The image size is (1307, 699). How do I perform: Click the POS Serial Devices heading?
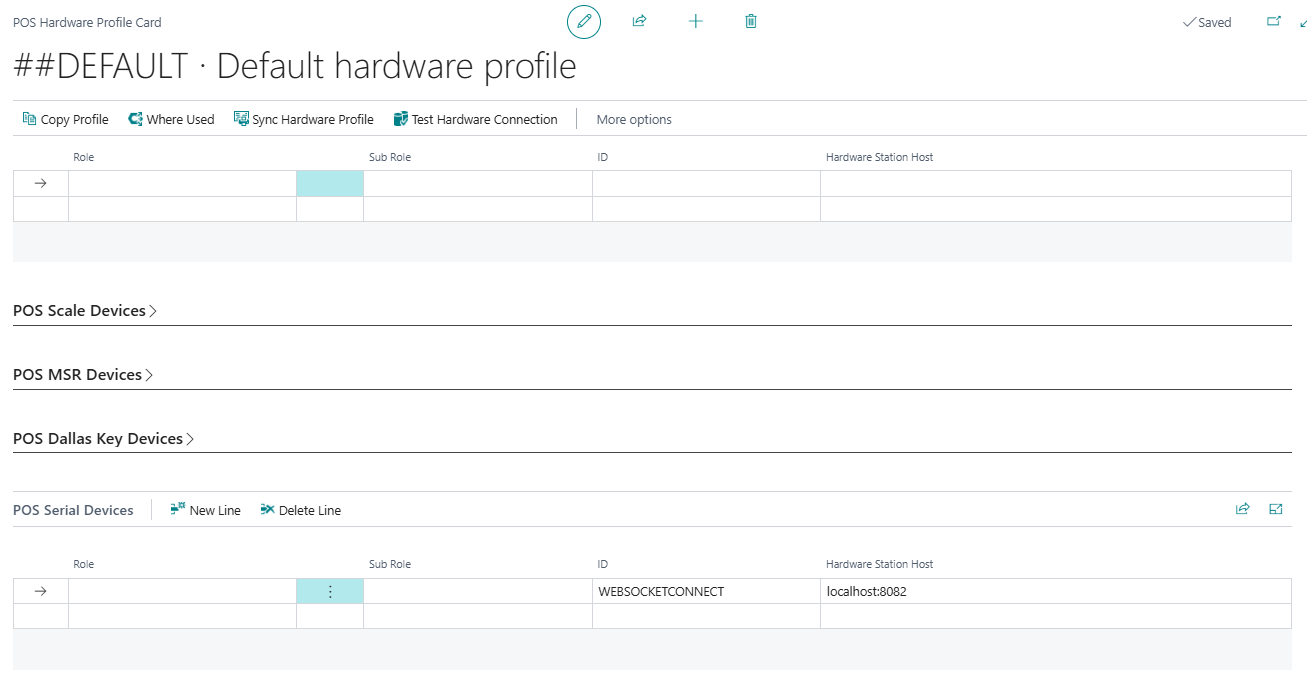point(73,510)
